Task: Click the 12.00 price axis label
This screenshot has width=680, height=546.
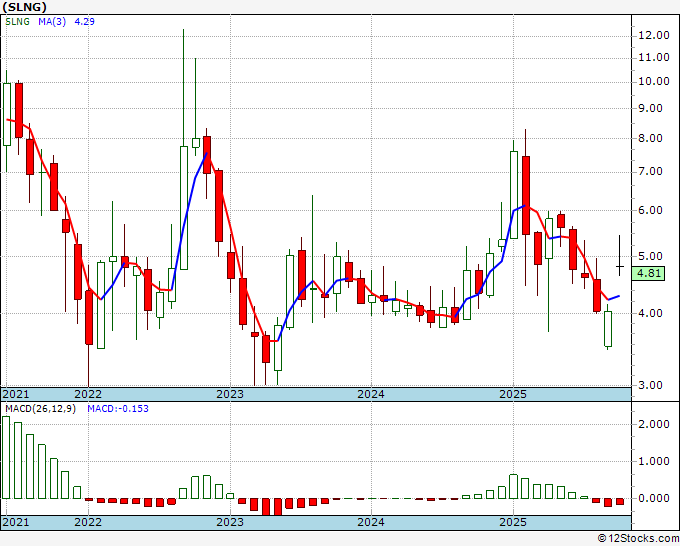Action: 653,35
